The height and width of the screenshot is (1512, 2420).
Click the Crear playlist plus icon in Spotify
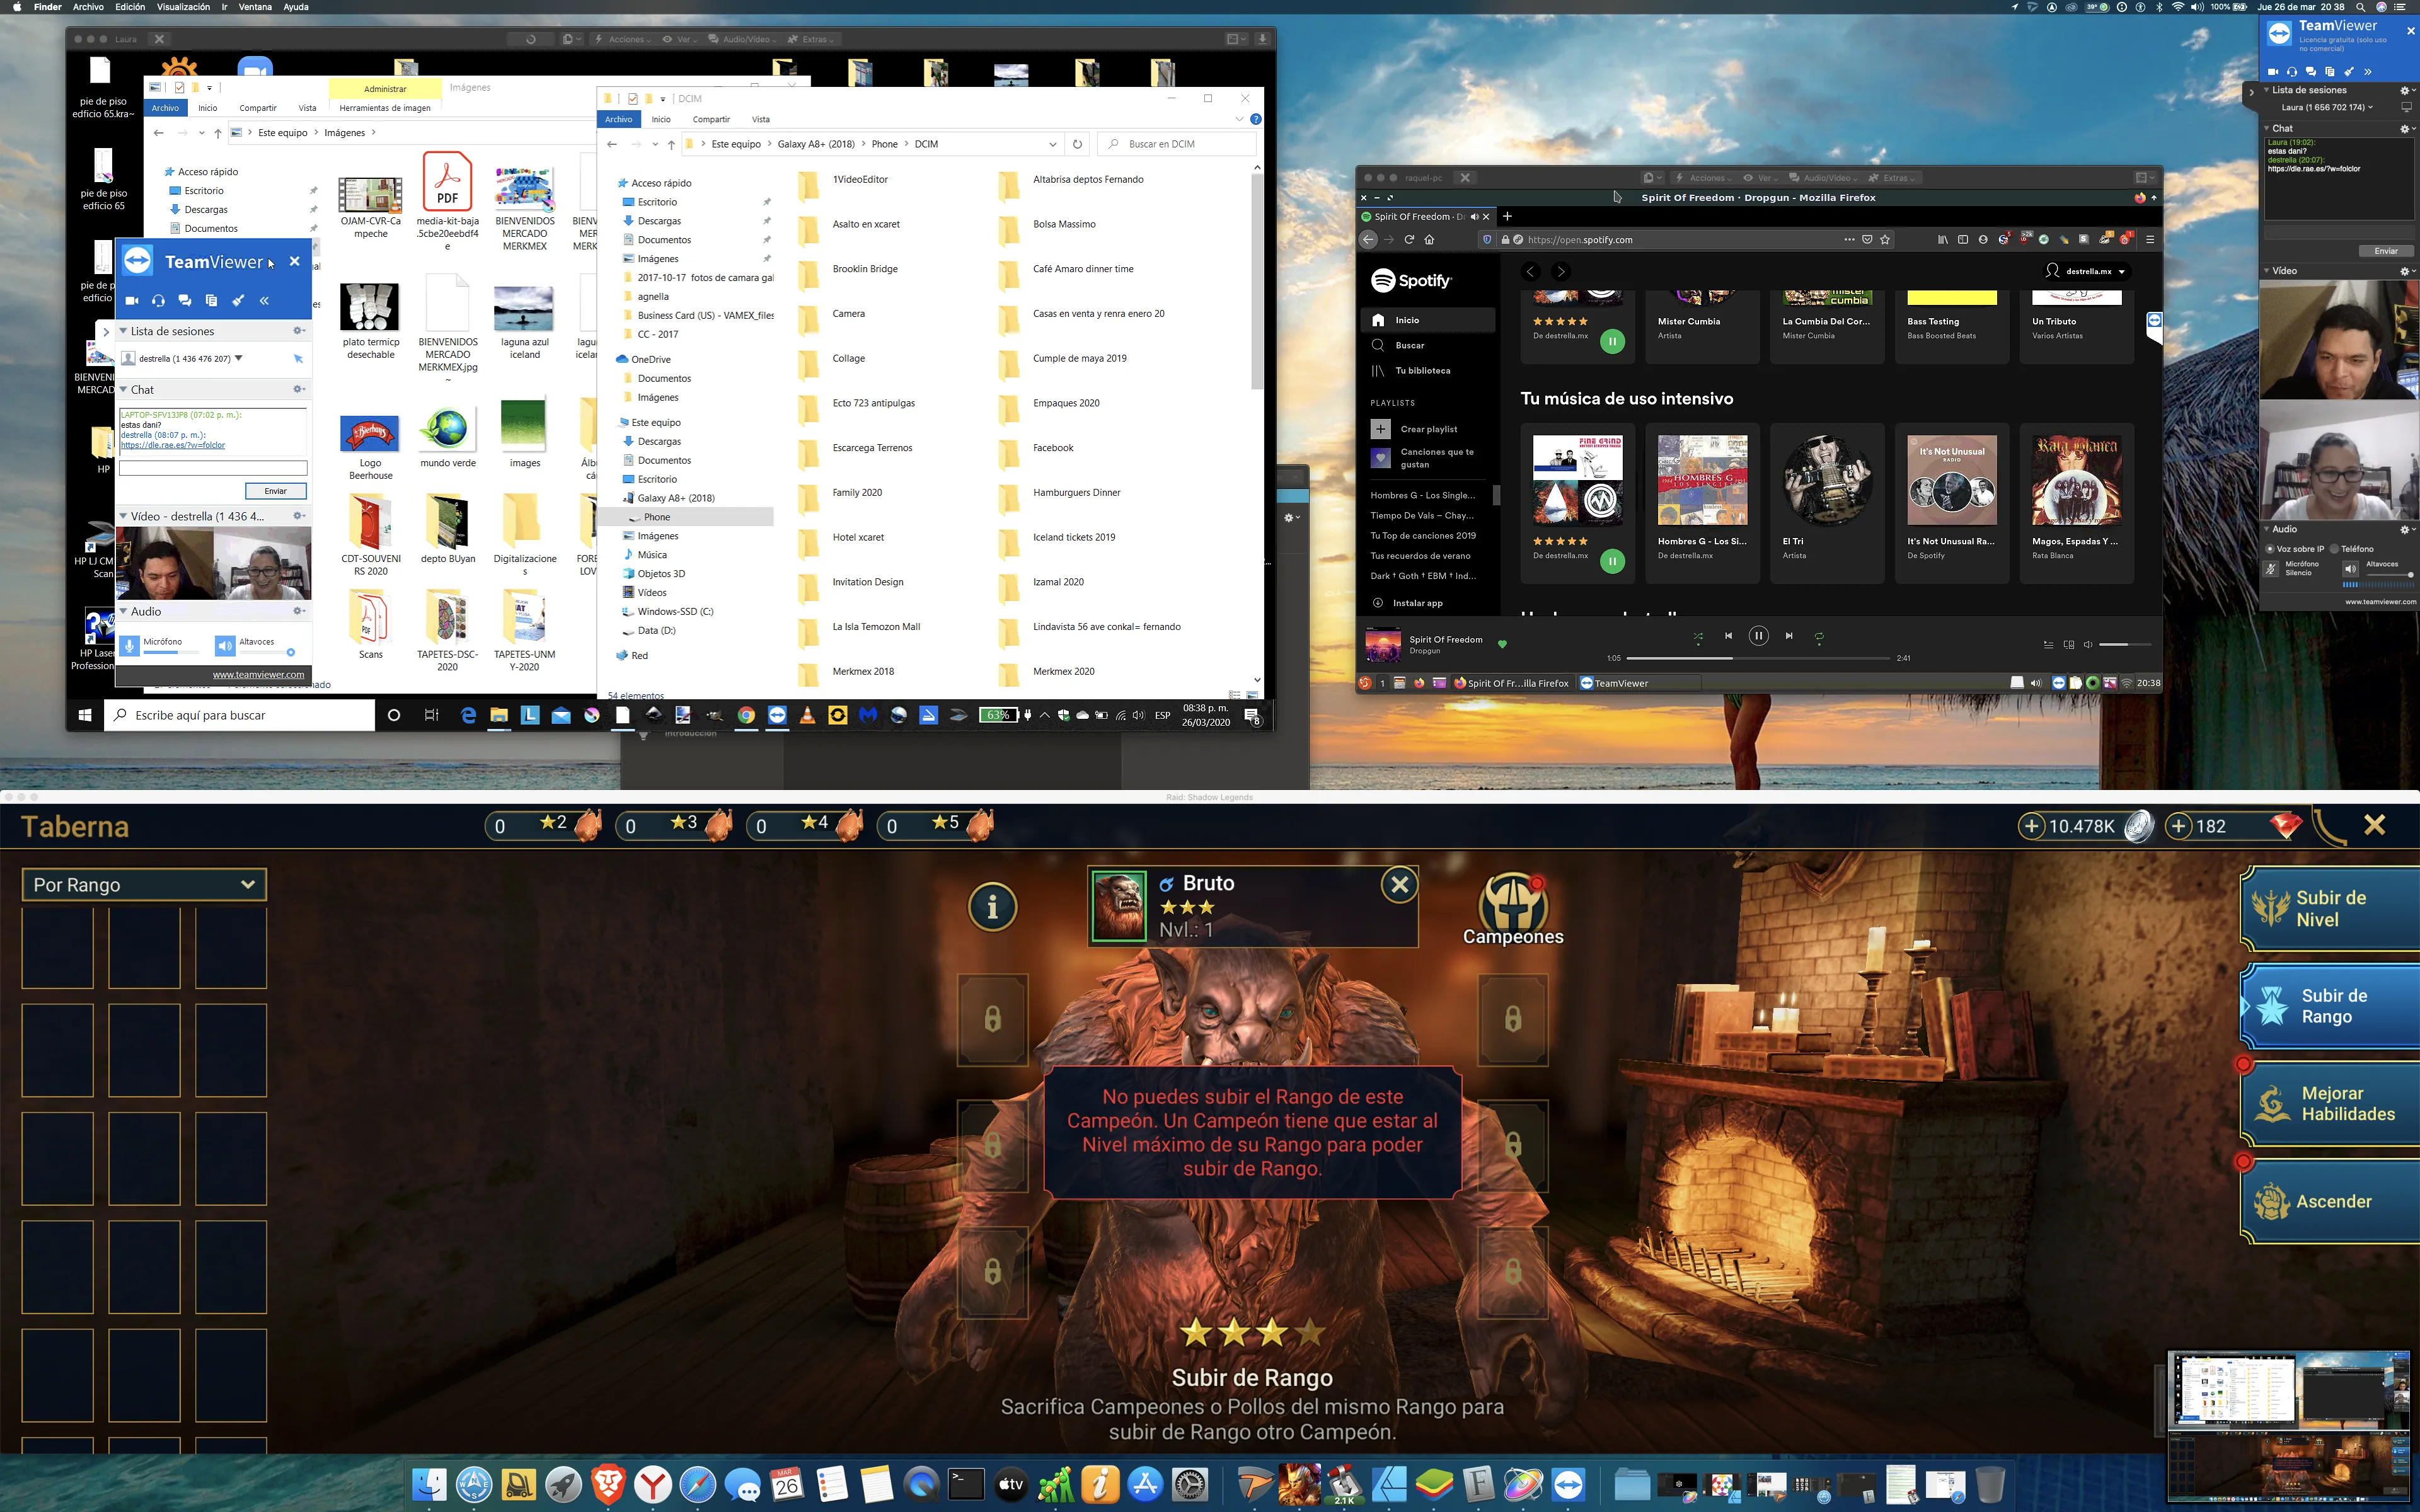pyautogui.click(x=1380, y=429)
